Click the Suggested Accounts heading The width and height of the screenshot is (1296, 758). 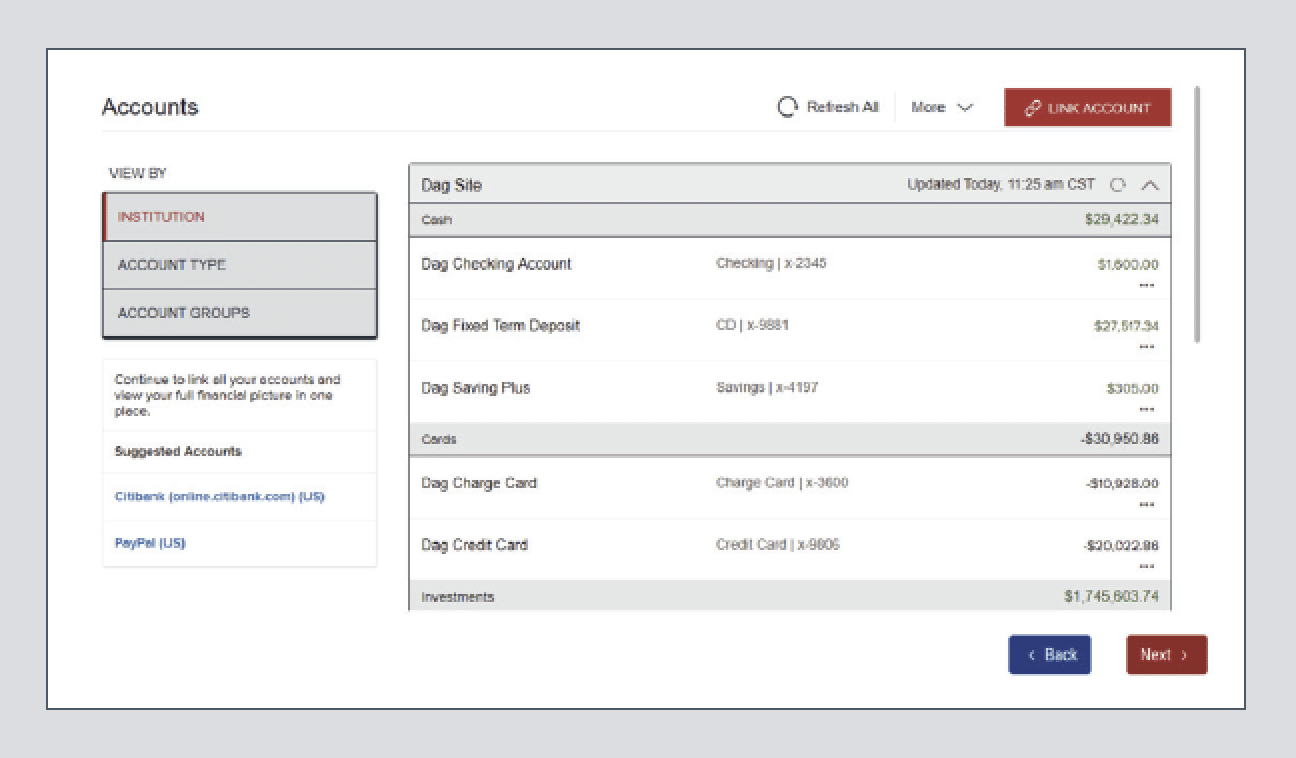coord(178,452)
